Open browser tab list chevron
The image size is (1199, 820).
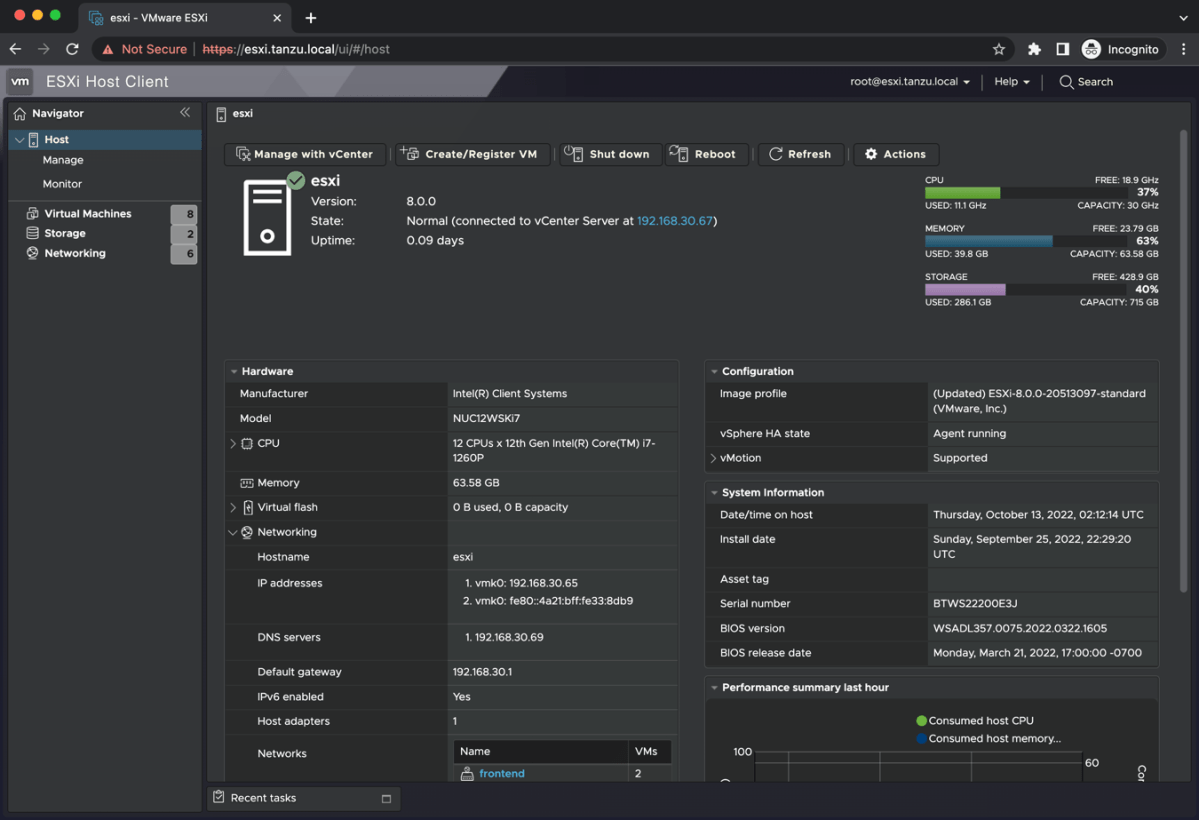(1183, 18)
